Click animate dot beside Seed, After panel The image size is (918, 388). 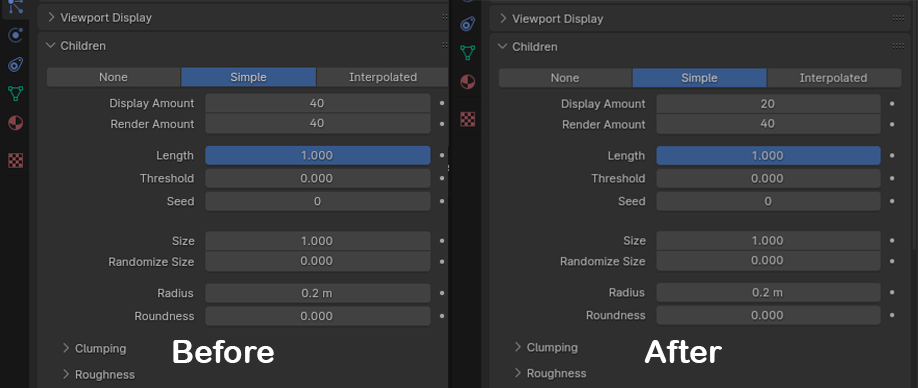[892, 201]
